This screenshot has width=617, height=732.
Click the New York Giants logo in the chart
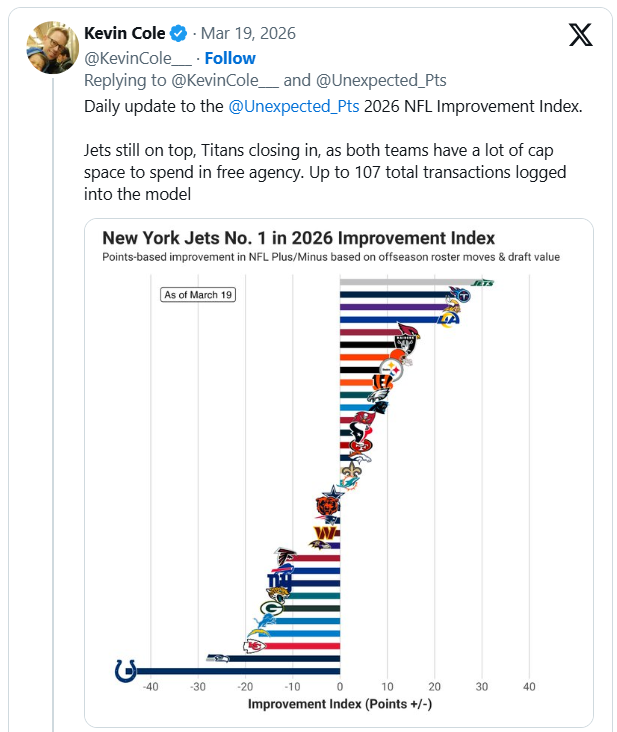pos(279,580)
